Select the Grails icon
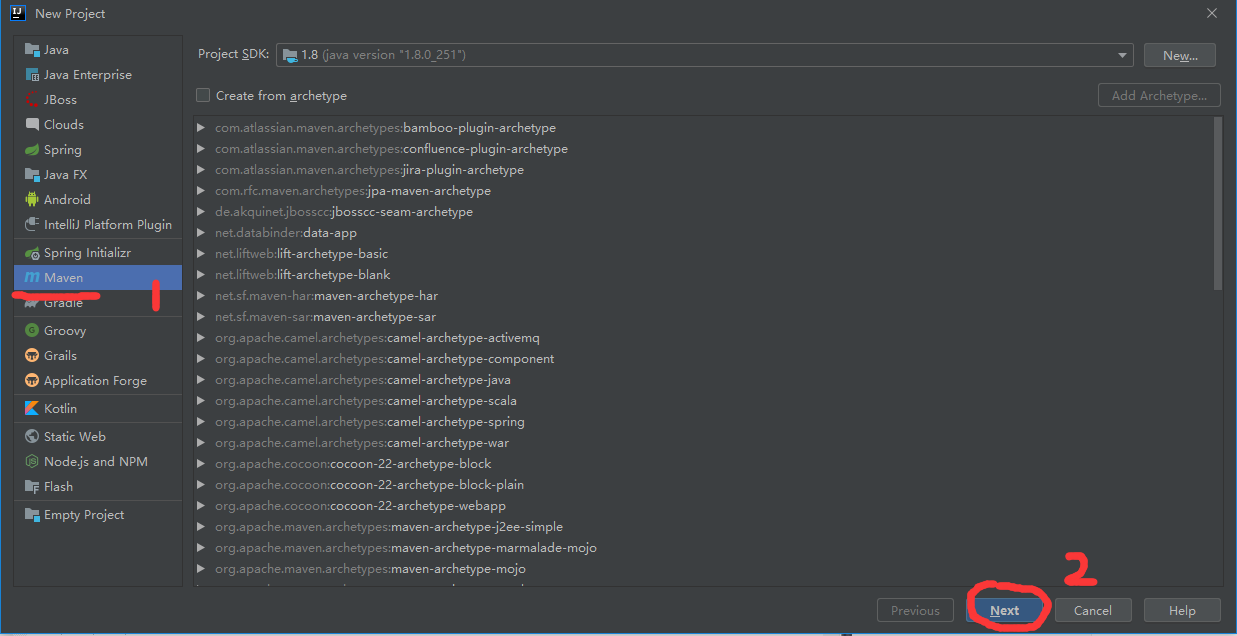The height and width of the screenshot is (636, 1237). (x=32, y=356)
